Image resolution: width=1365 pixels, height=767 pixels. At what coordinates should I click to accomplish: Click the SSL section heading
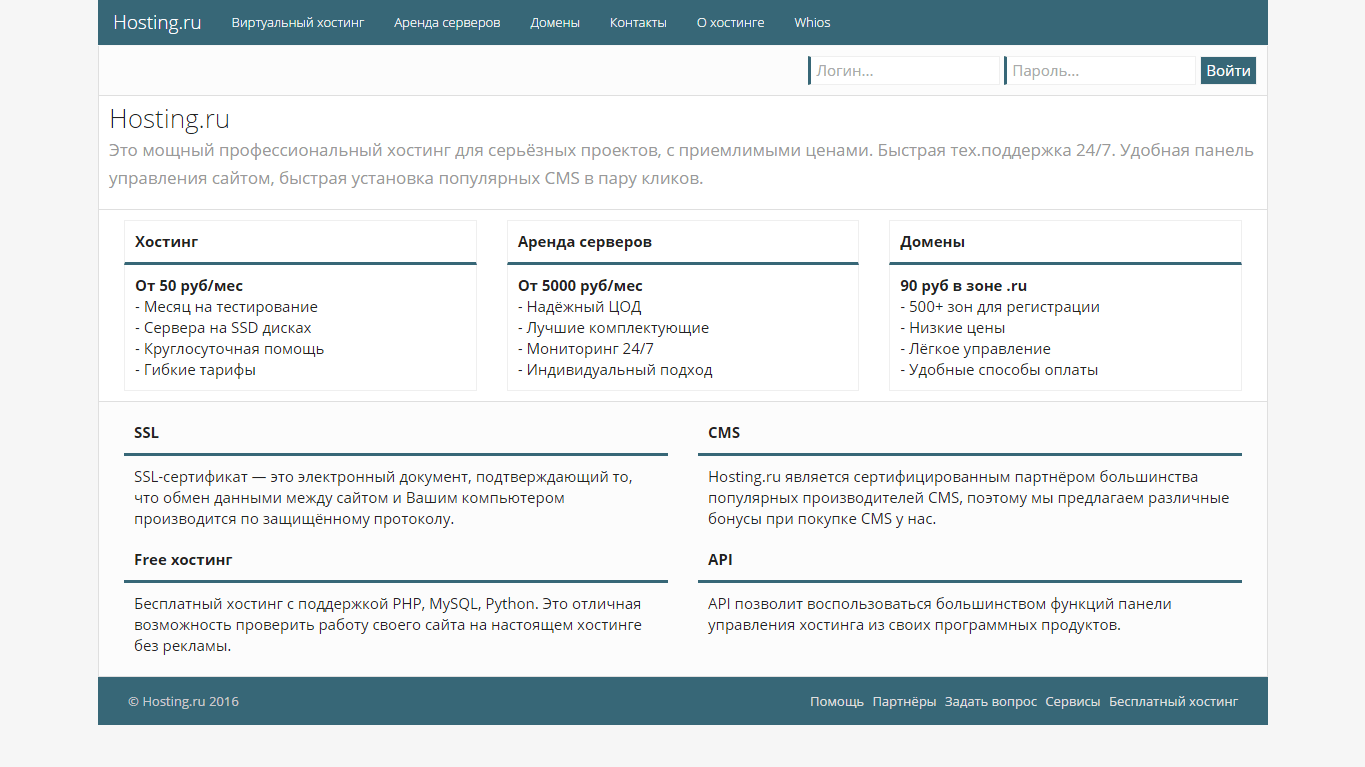[146, 433]
